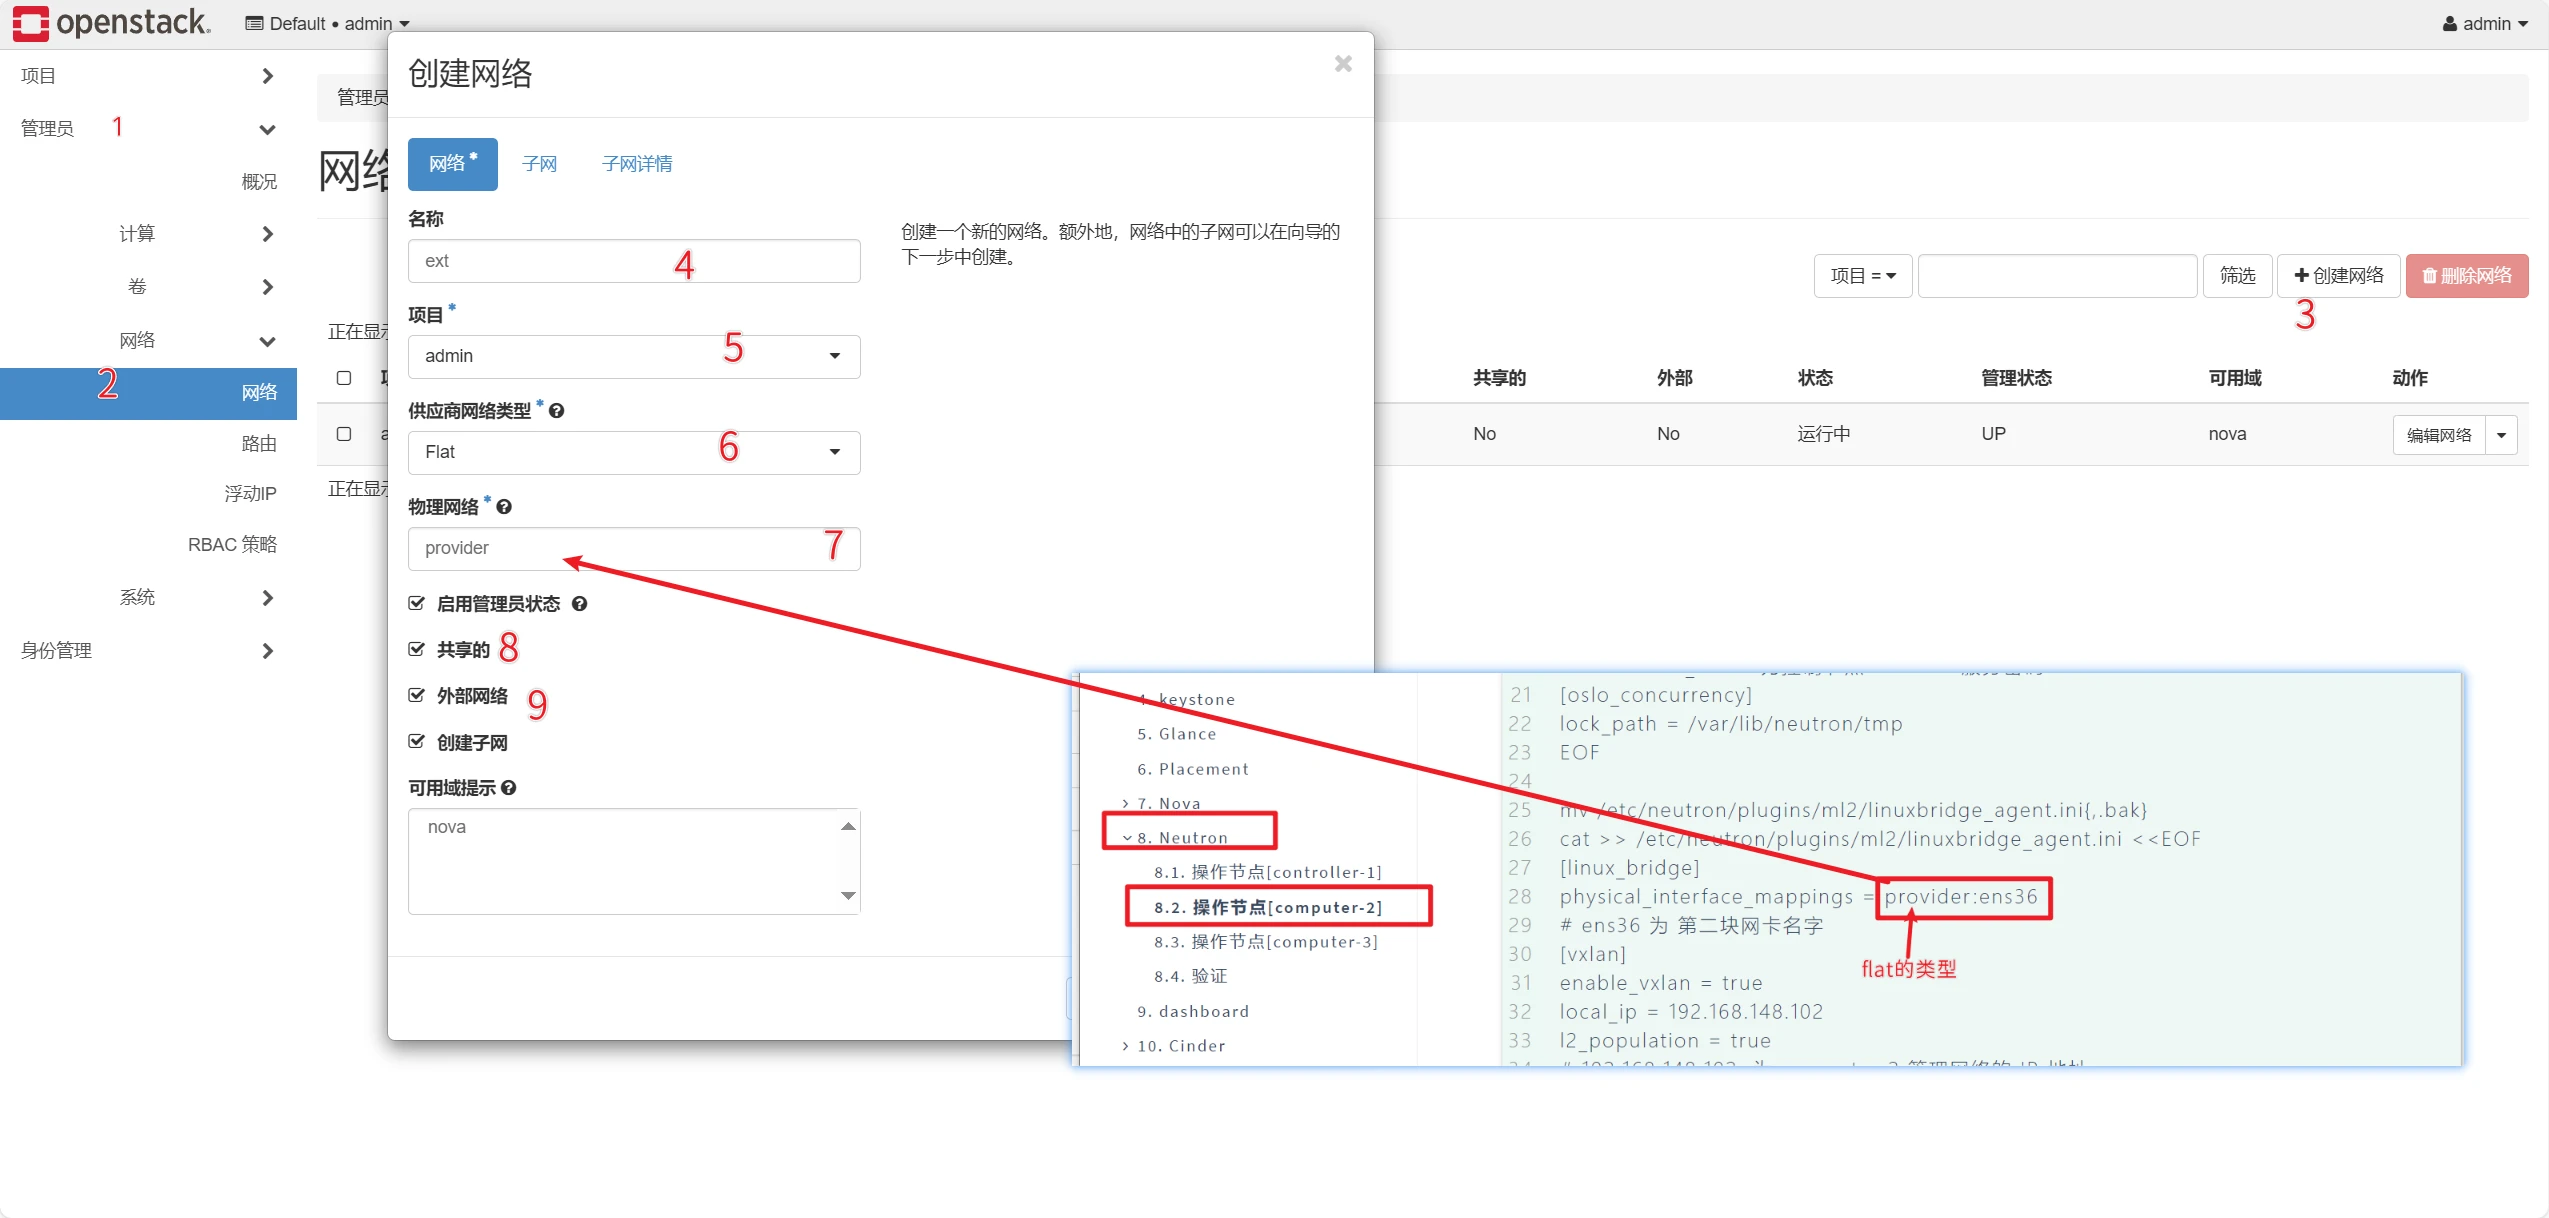
Task: Click the OpenStack logo icon
Action: click(30, 22)
